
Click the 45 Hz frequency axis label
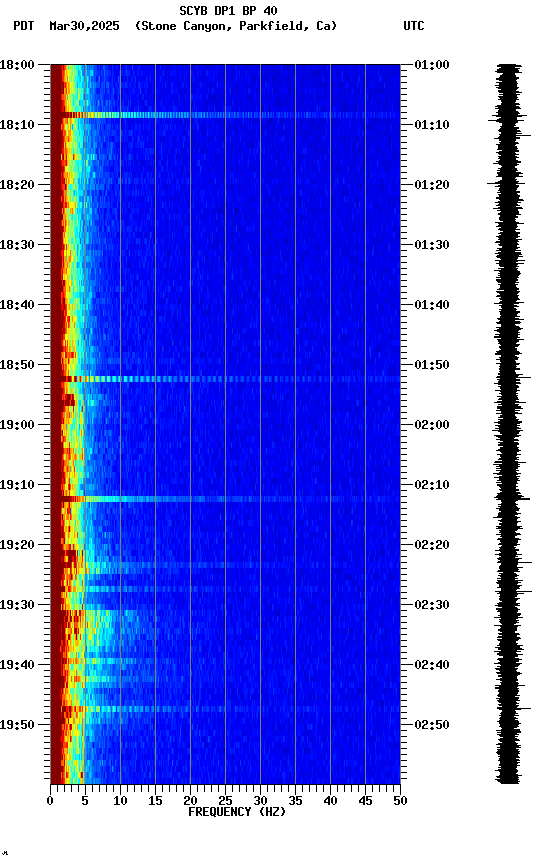[x=365, y=801]
